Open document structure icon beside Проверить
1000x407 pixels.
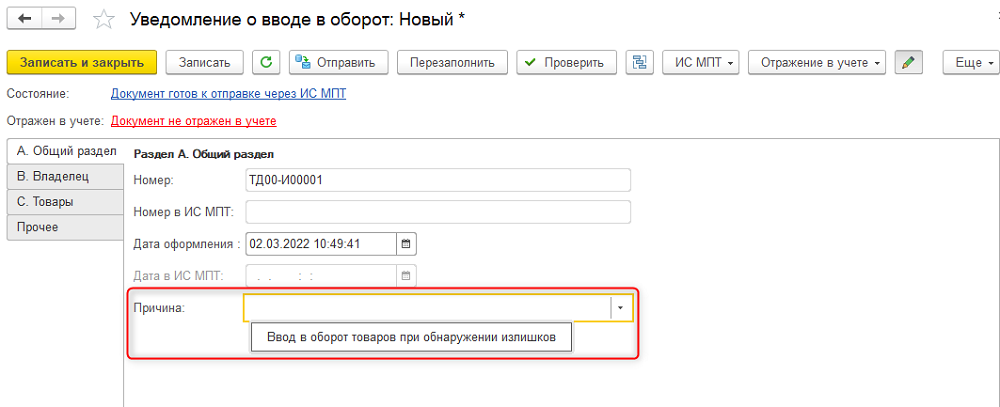(640, 63)
